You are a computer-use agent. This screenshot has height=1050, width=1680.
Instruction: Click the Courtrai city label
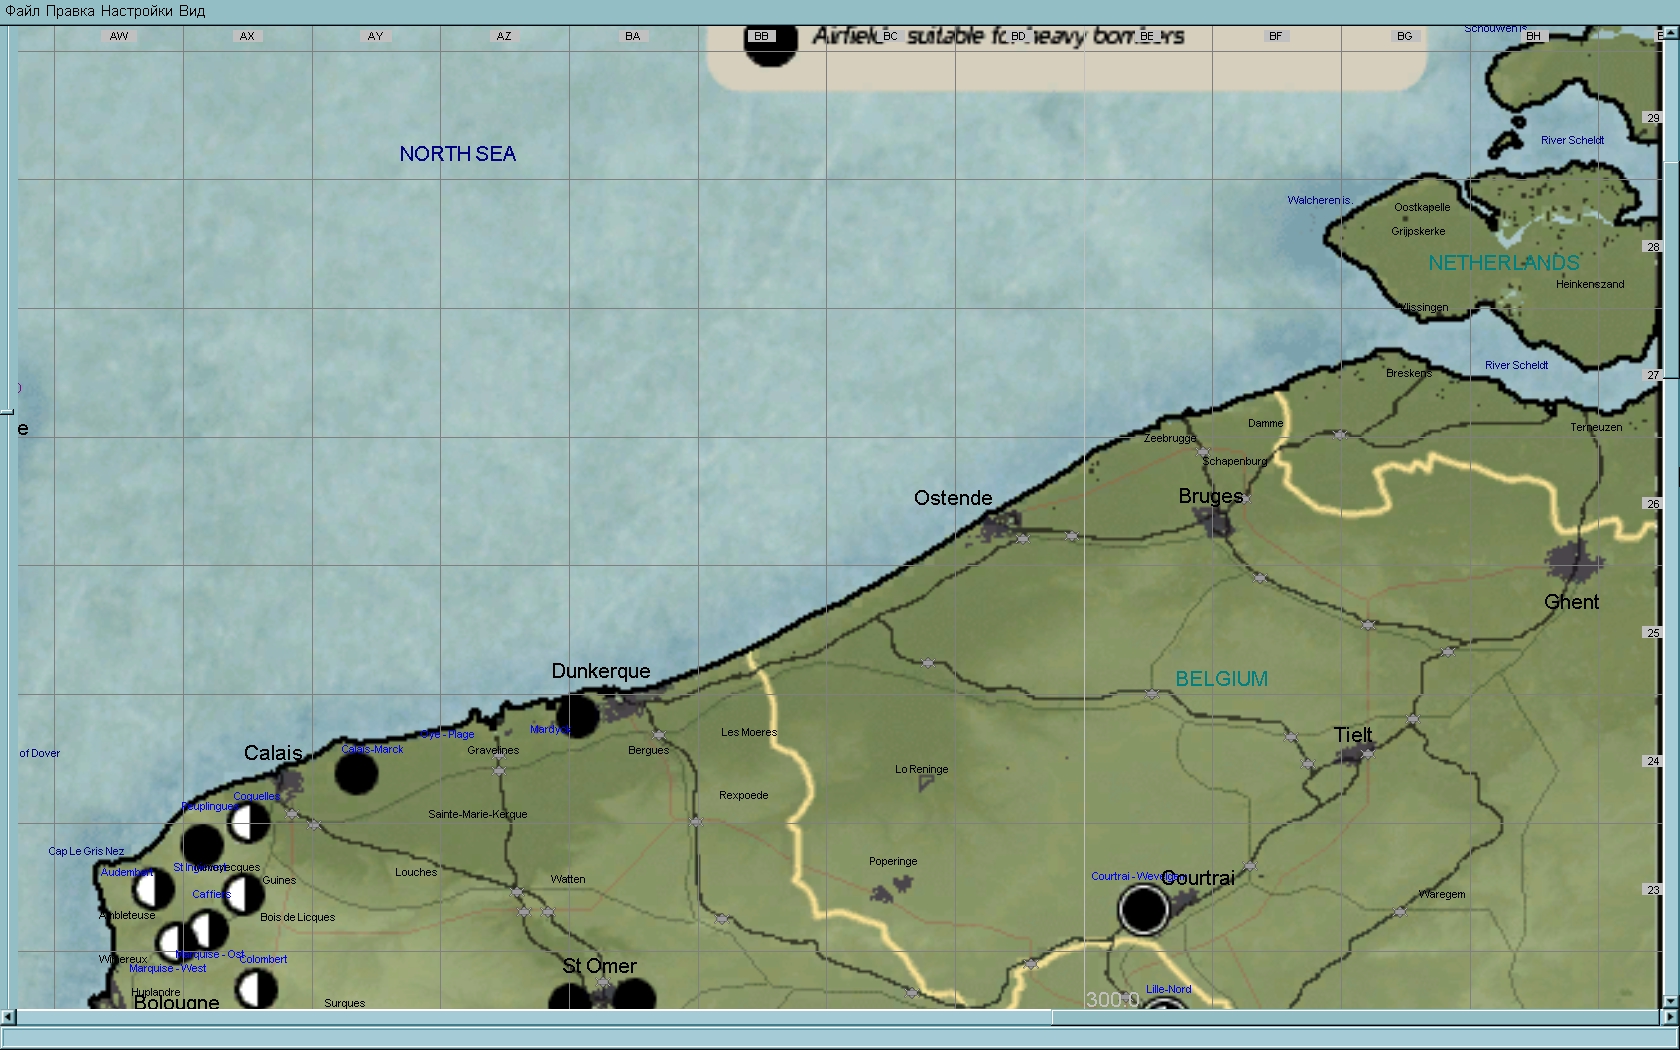1200,878
